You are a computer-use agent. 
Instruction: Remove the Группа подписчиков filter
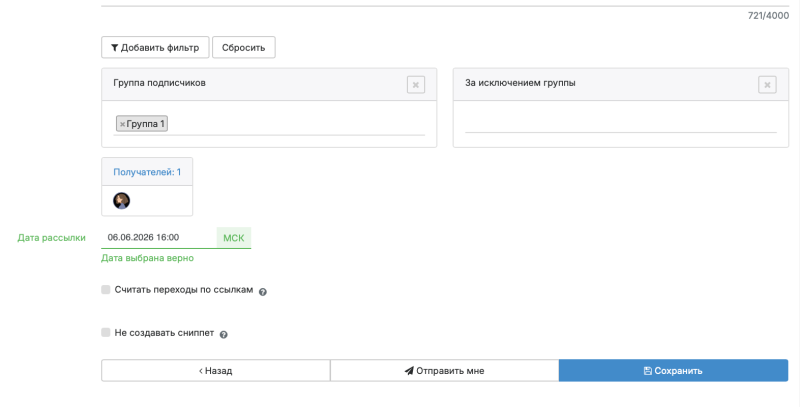coord(416,85)
